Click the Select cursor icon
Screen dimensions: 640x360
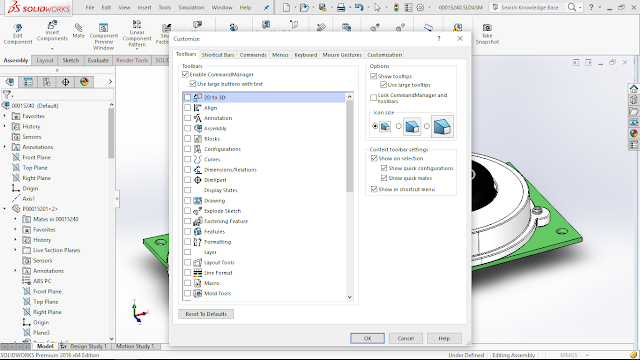click(x=377, y=7)
